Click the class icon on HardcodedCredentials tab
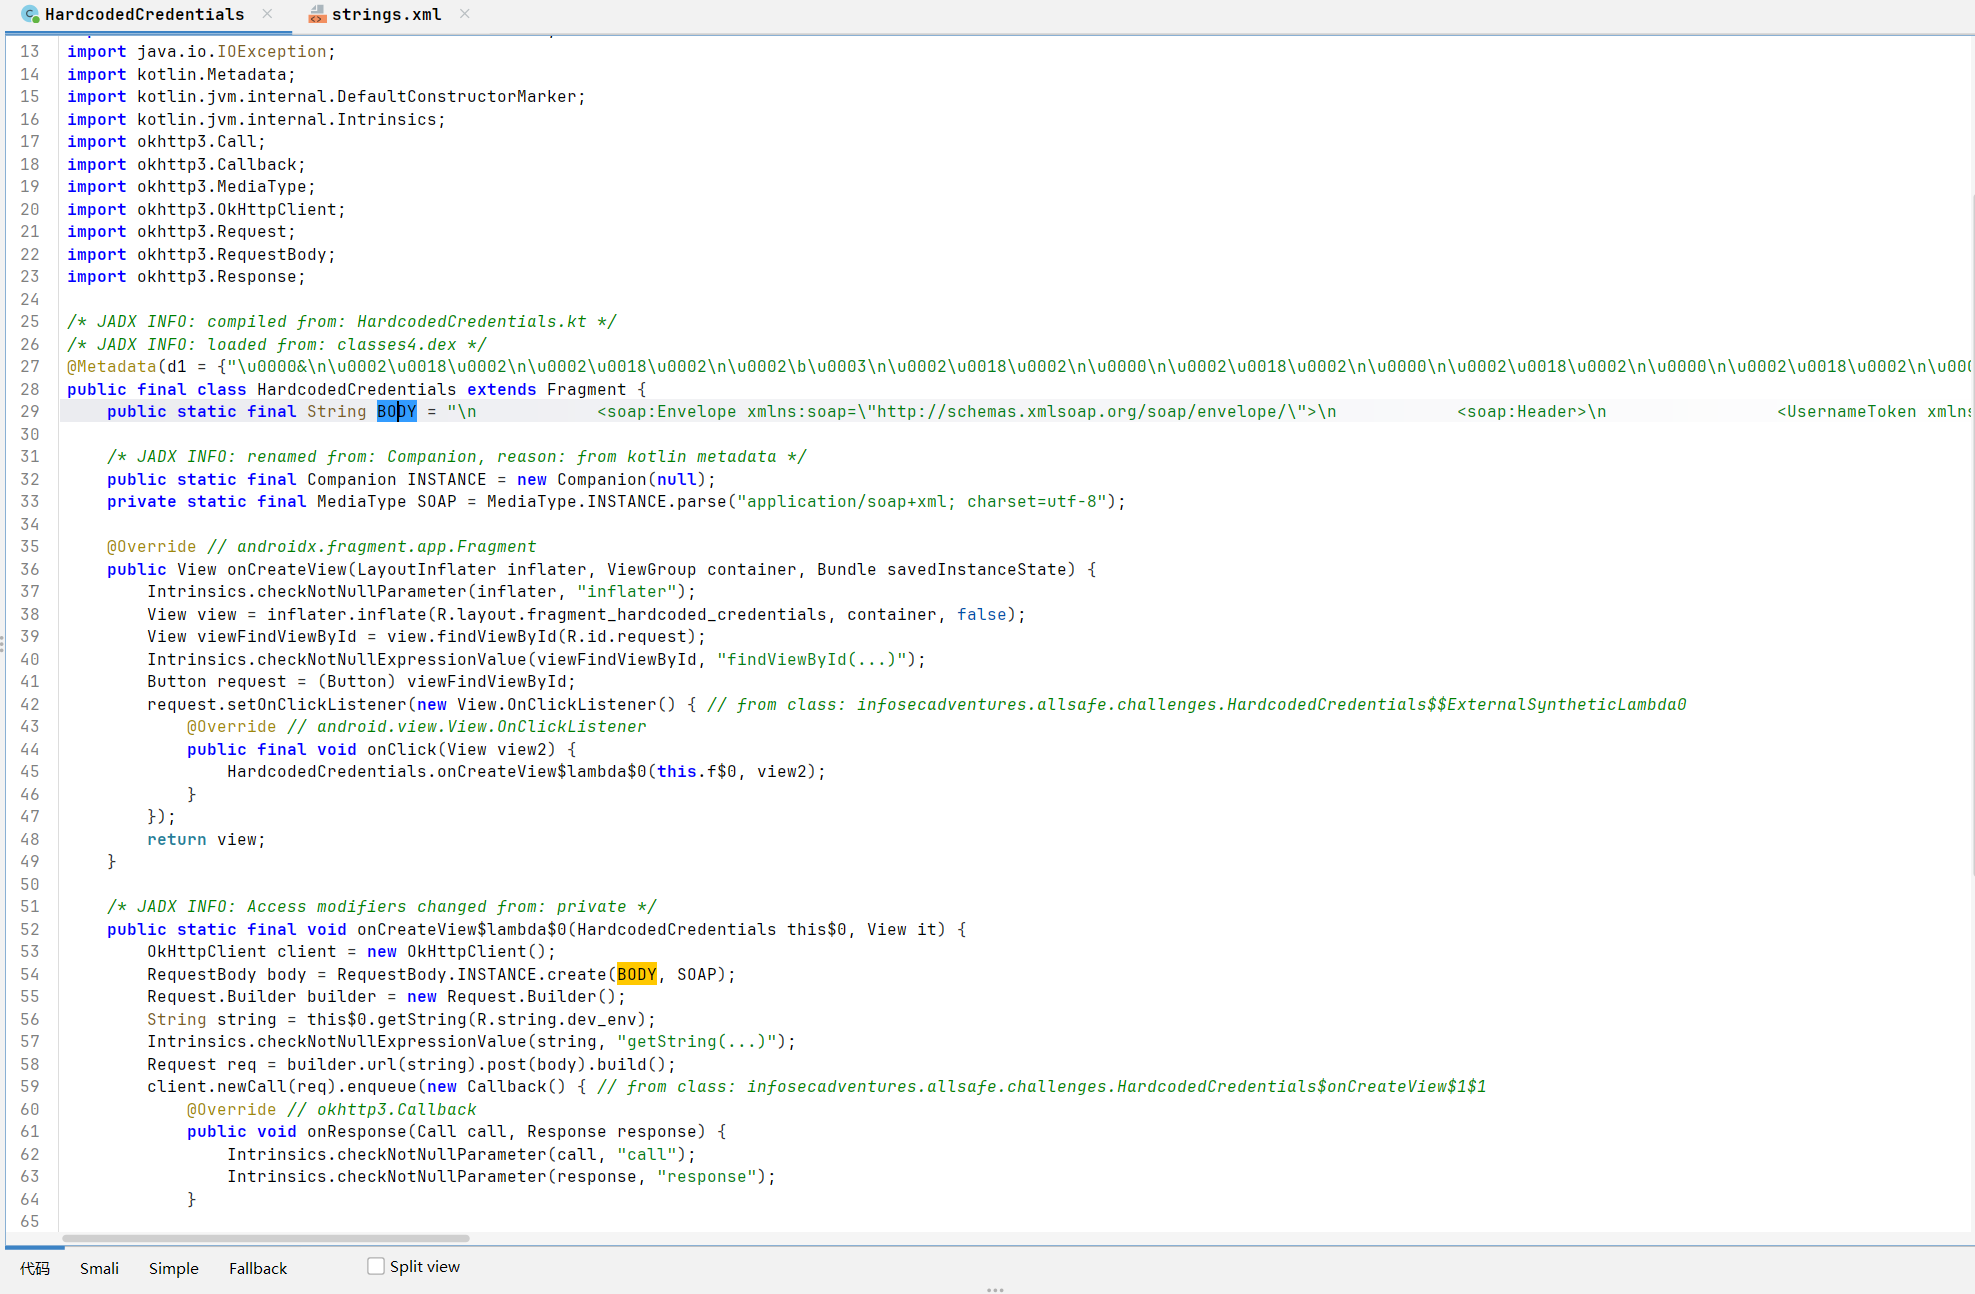Screen dimensions: 1975x1294 click(x=31, y=14)
